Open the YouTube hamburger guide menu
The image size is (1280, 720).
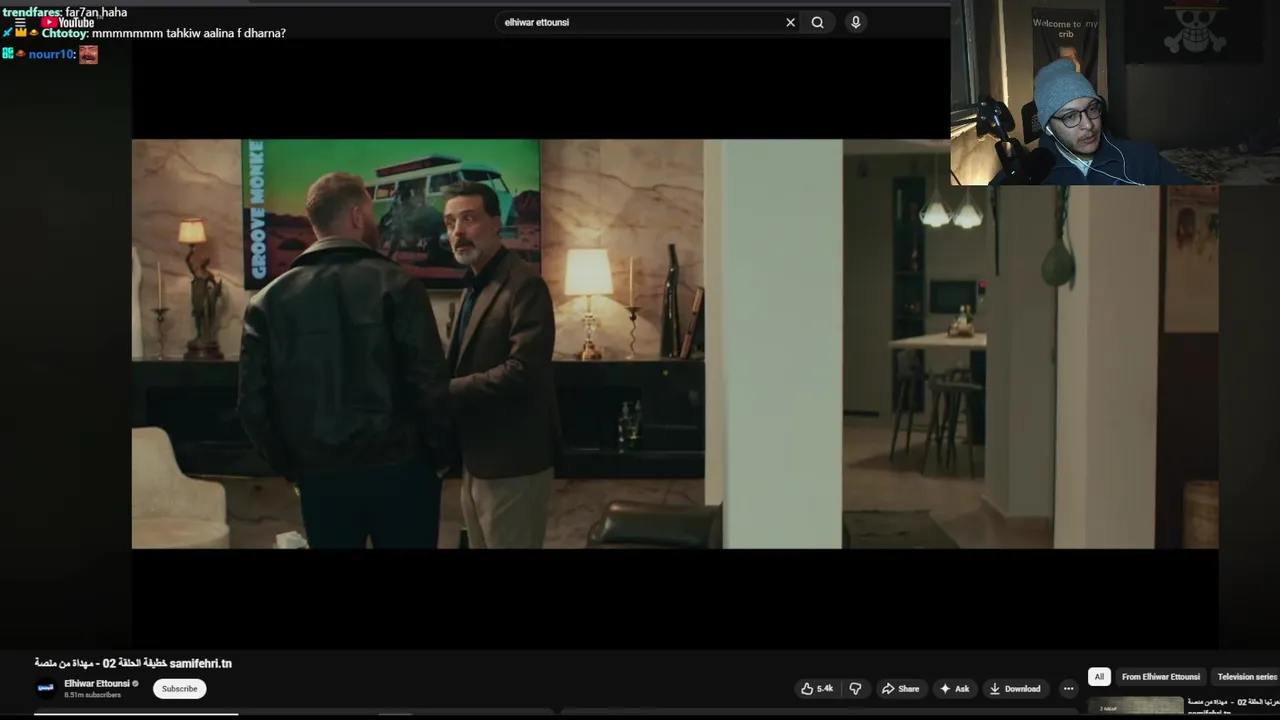(20, 23)
